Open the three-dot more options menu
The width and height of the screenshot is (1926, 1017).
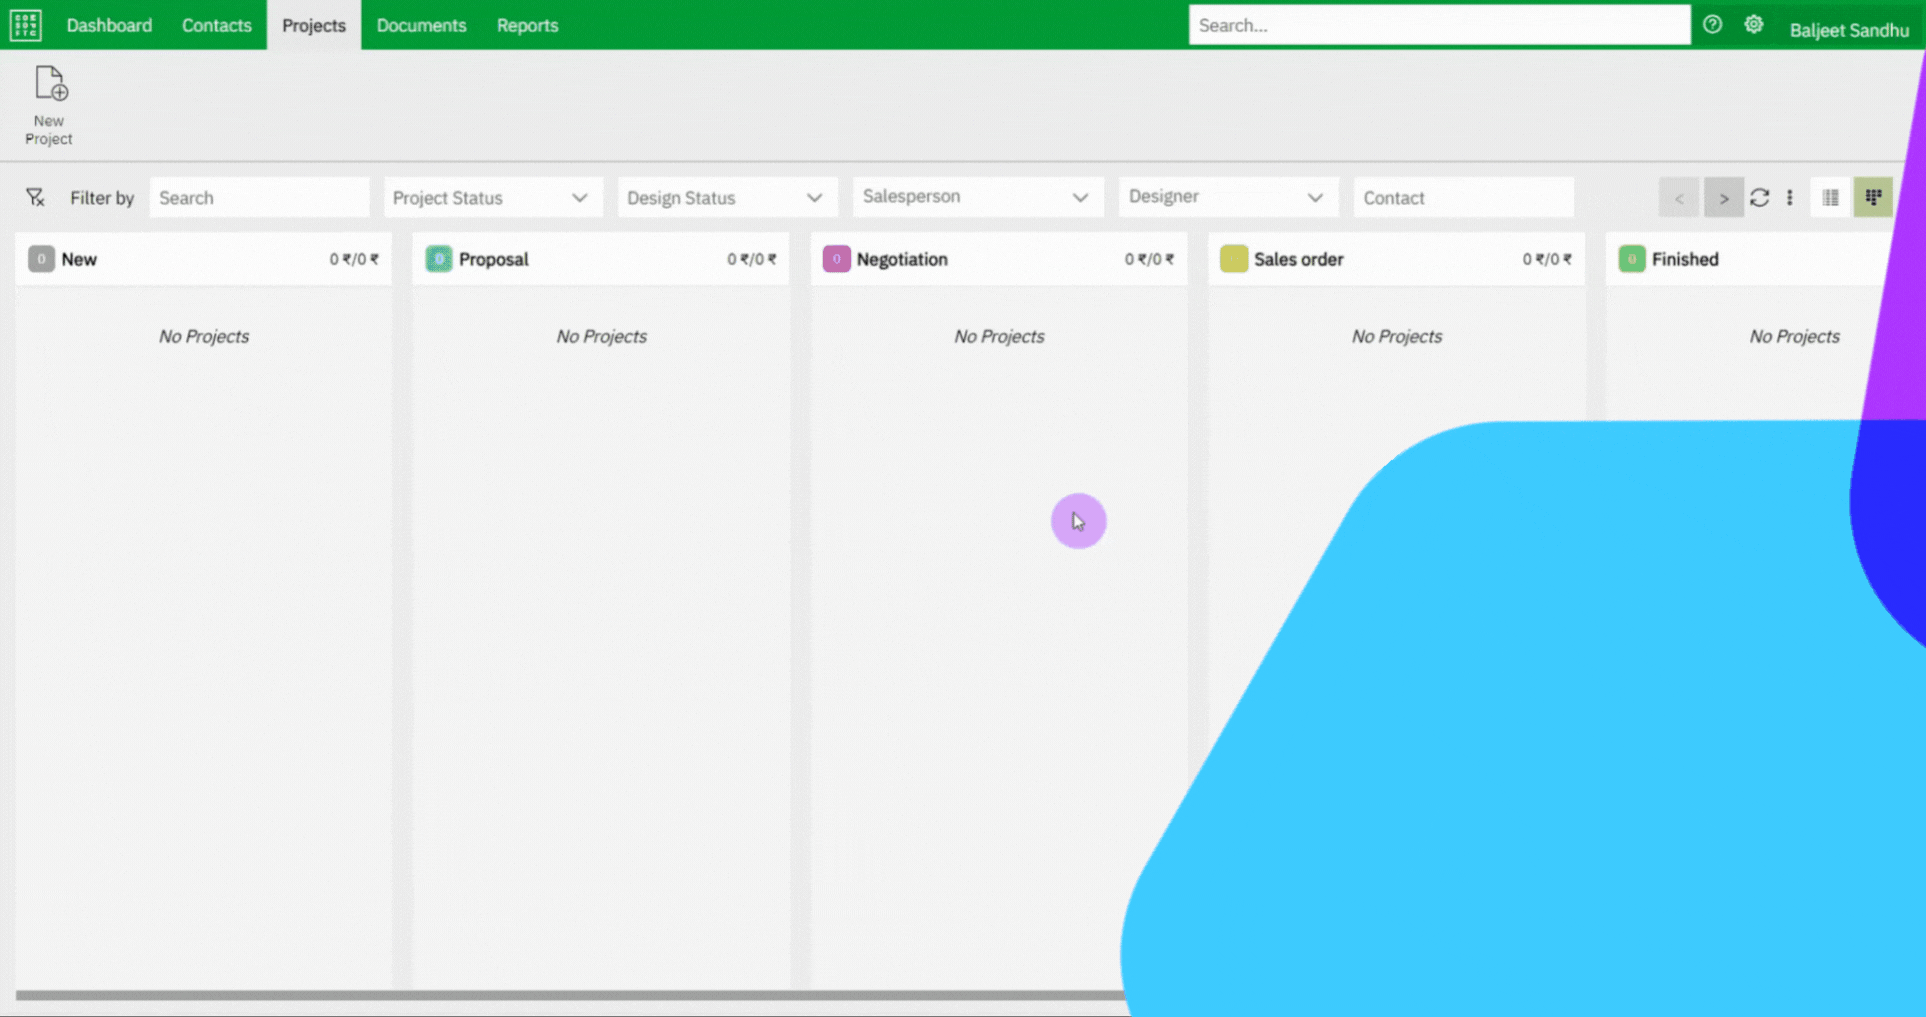click(x=1790, y=197)
